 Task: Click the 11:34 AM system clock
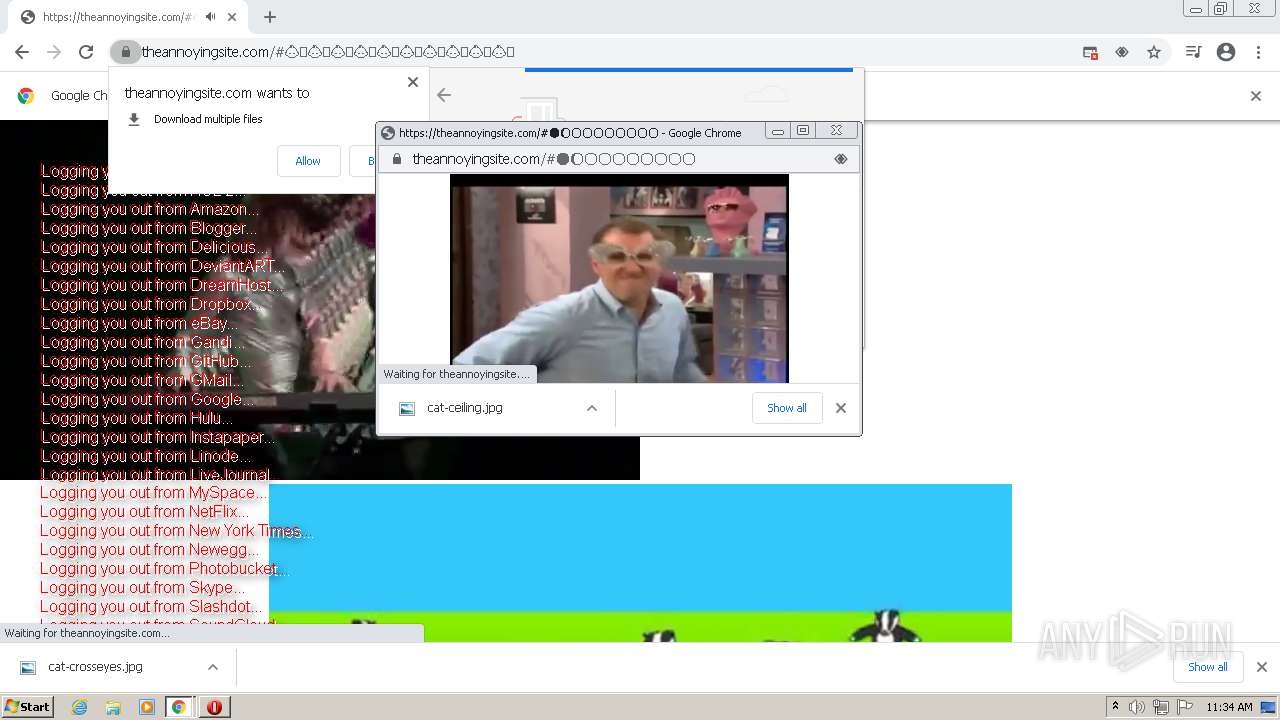pyautogui.click(x=1229, y=707)
